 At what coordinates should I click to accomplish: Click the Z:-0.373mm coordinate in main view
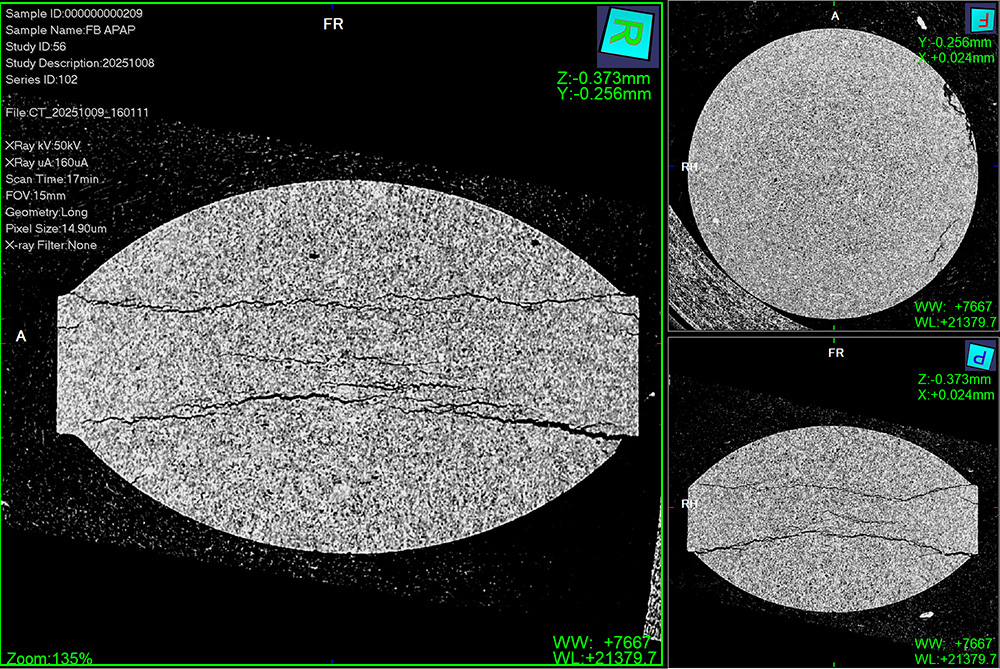pos(605,78)
